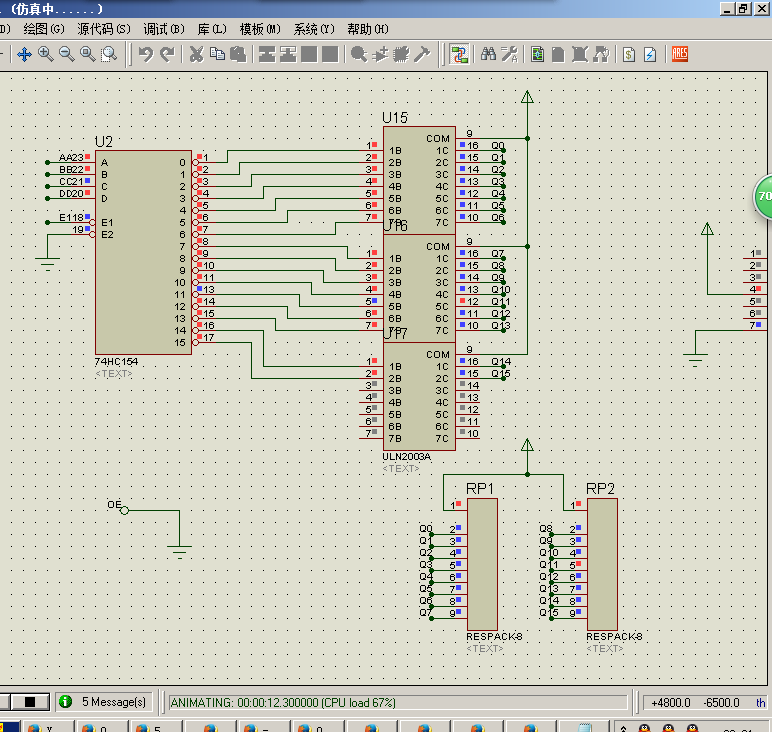Toggle the OE input terminal state
The height and width of the screenshot is (732, 772).
coord(125,510)
